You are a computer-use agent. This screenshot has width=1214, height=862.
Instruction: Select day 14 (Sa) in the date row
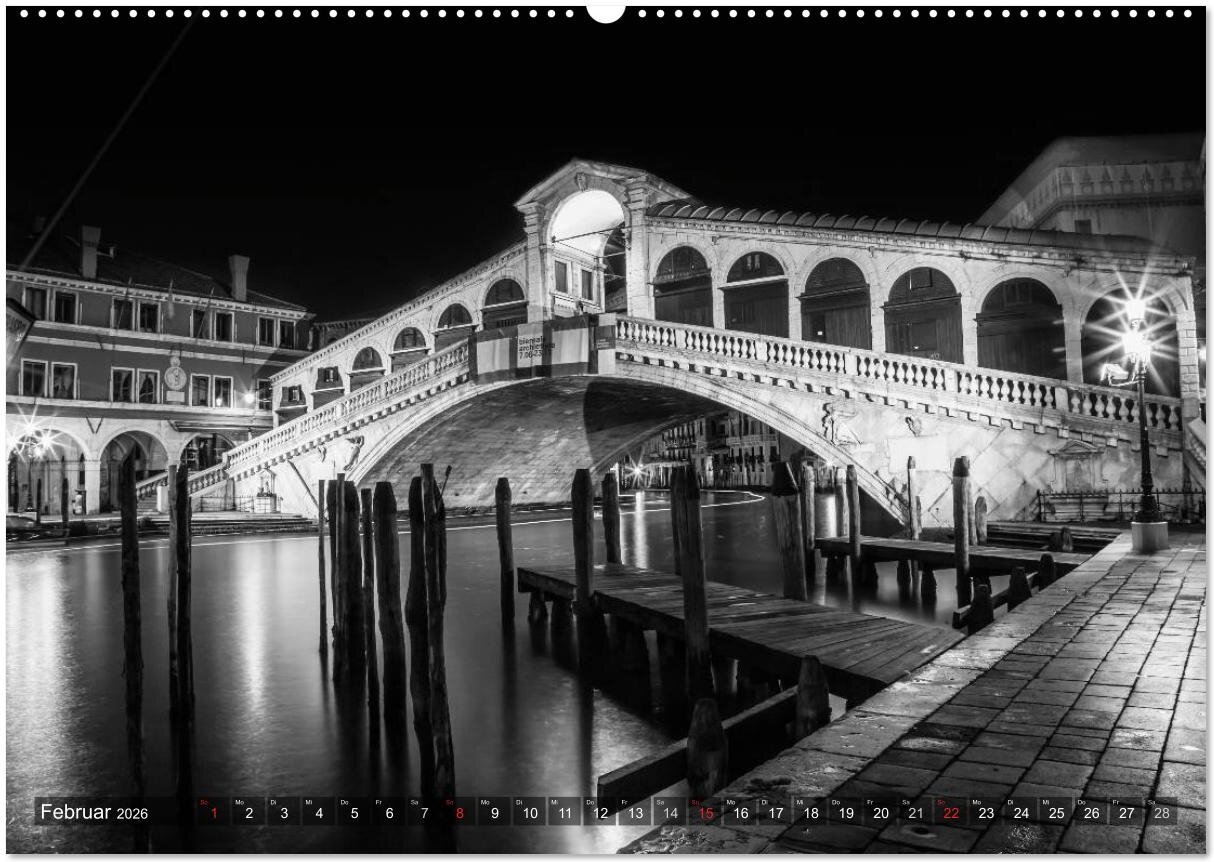(670, 812)
